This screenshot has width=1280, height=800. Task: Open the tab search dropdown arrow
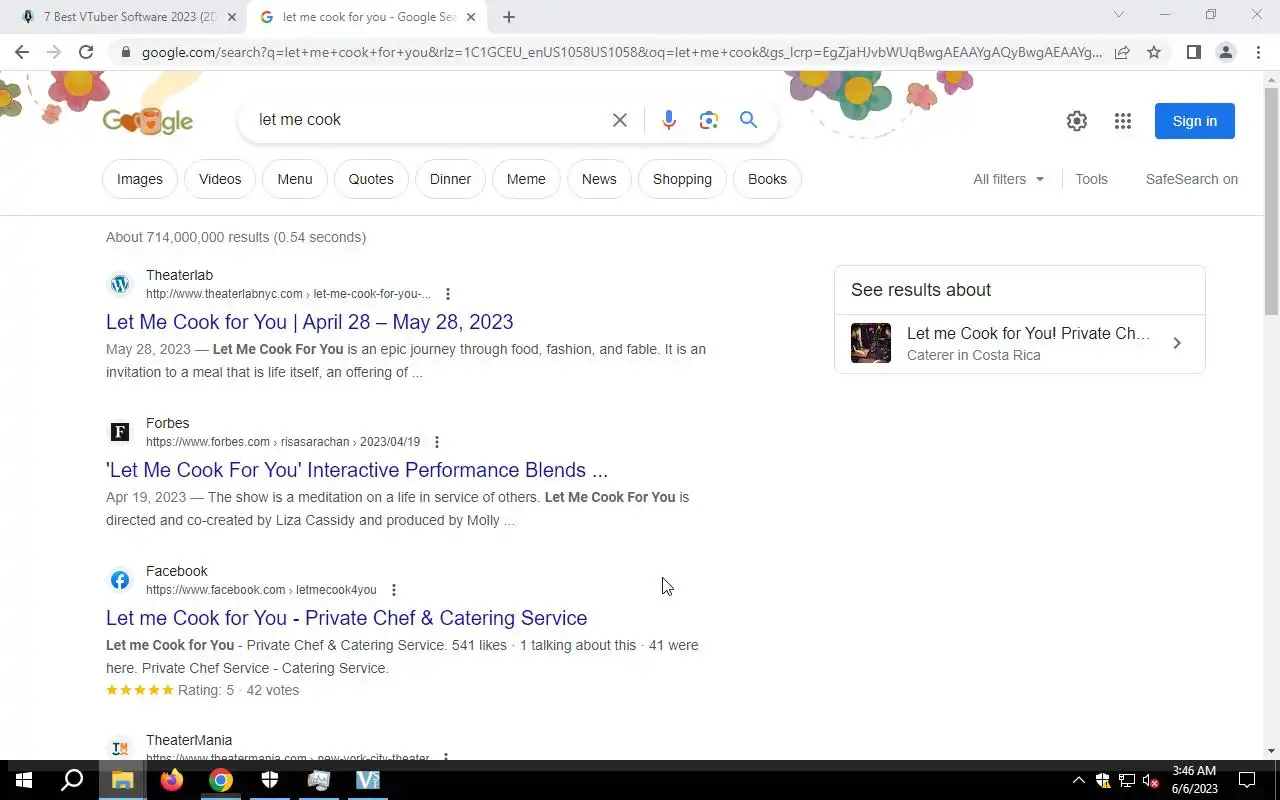1119,15
